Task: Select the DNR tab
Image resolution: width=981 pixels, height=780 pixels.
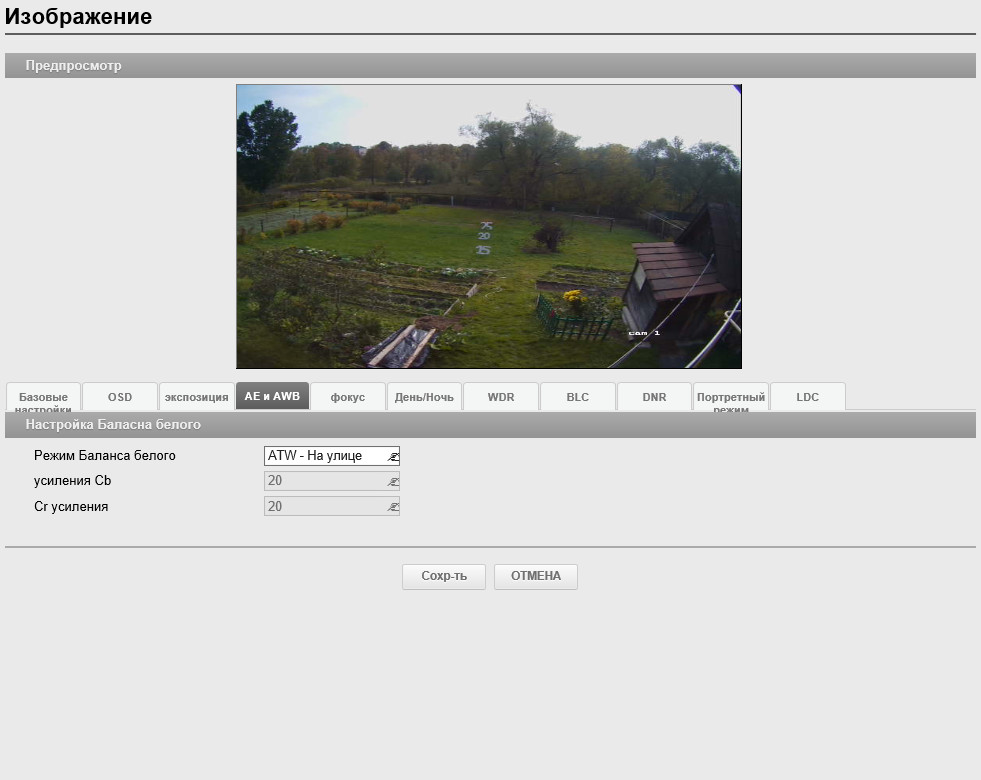Action: 654,397
